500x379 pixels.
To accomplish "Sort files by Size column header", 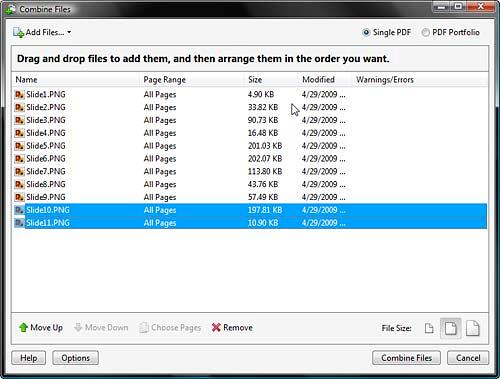I will pos(255,80).
